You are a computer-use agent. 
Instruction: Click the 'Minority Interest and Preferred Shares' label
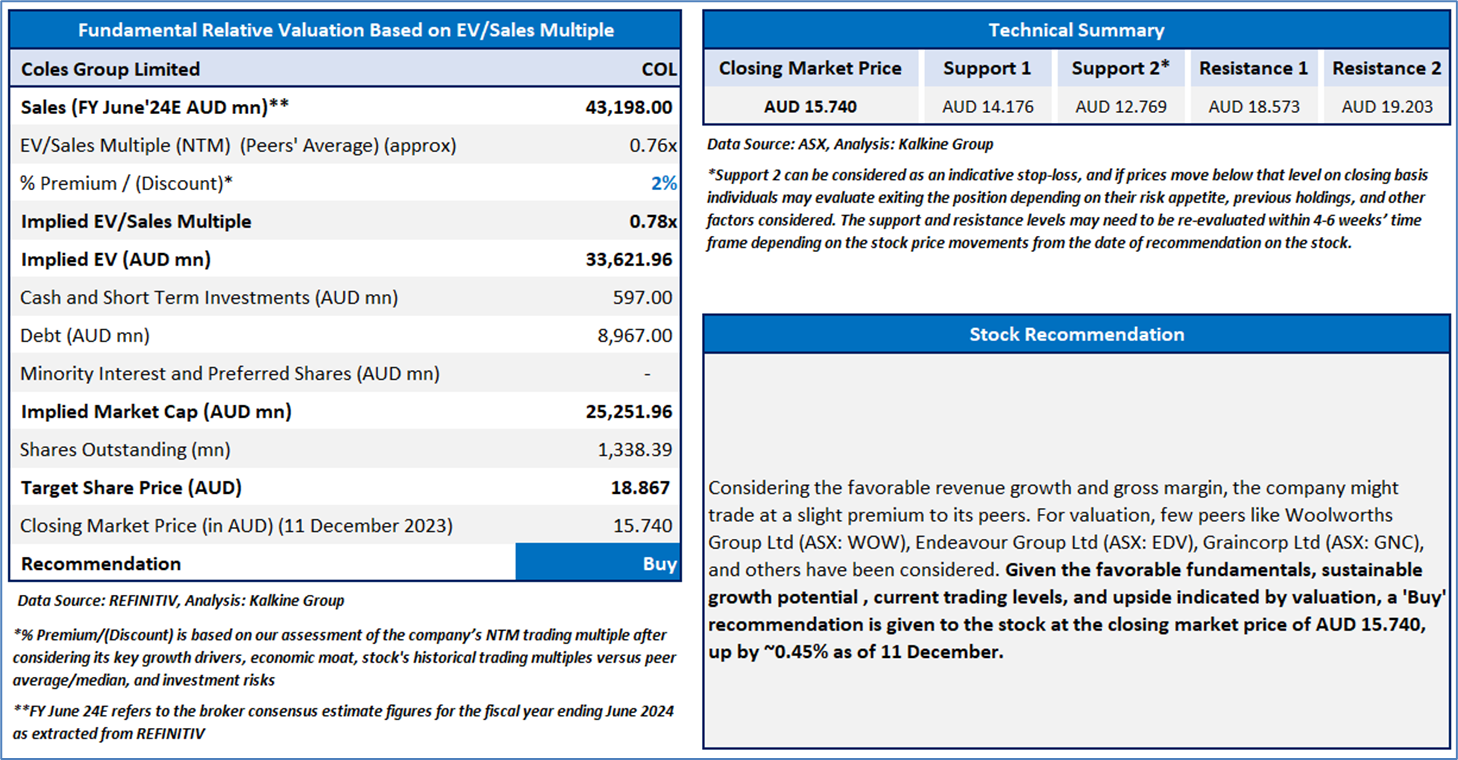point(230,373)
